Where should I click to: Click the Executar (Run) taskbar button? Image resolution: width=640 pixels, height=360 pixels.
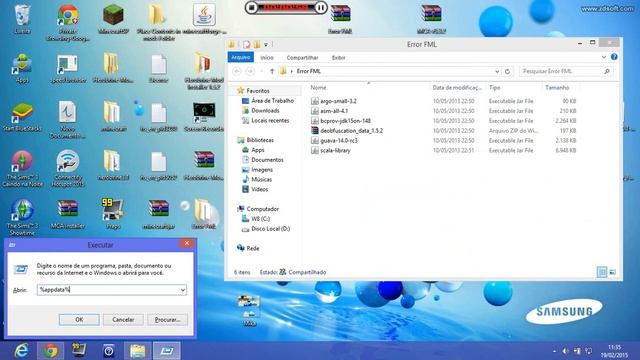tap(167, 351)
